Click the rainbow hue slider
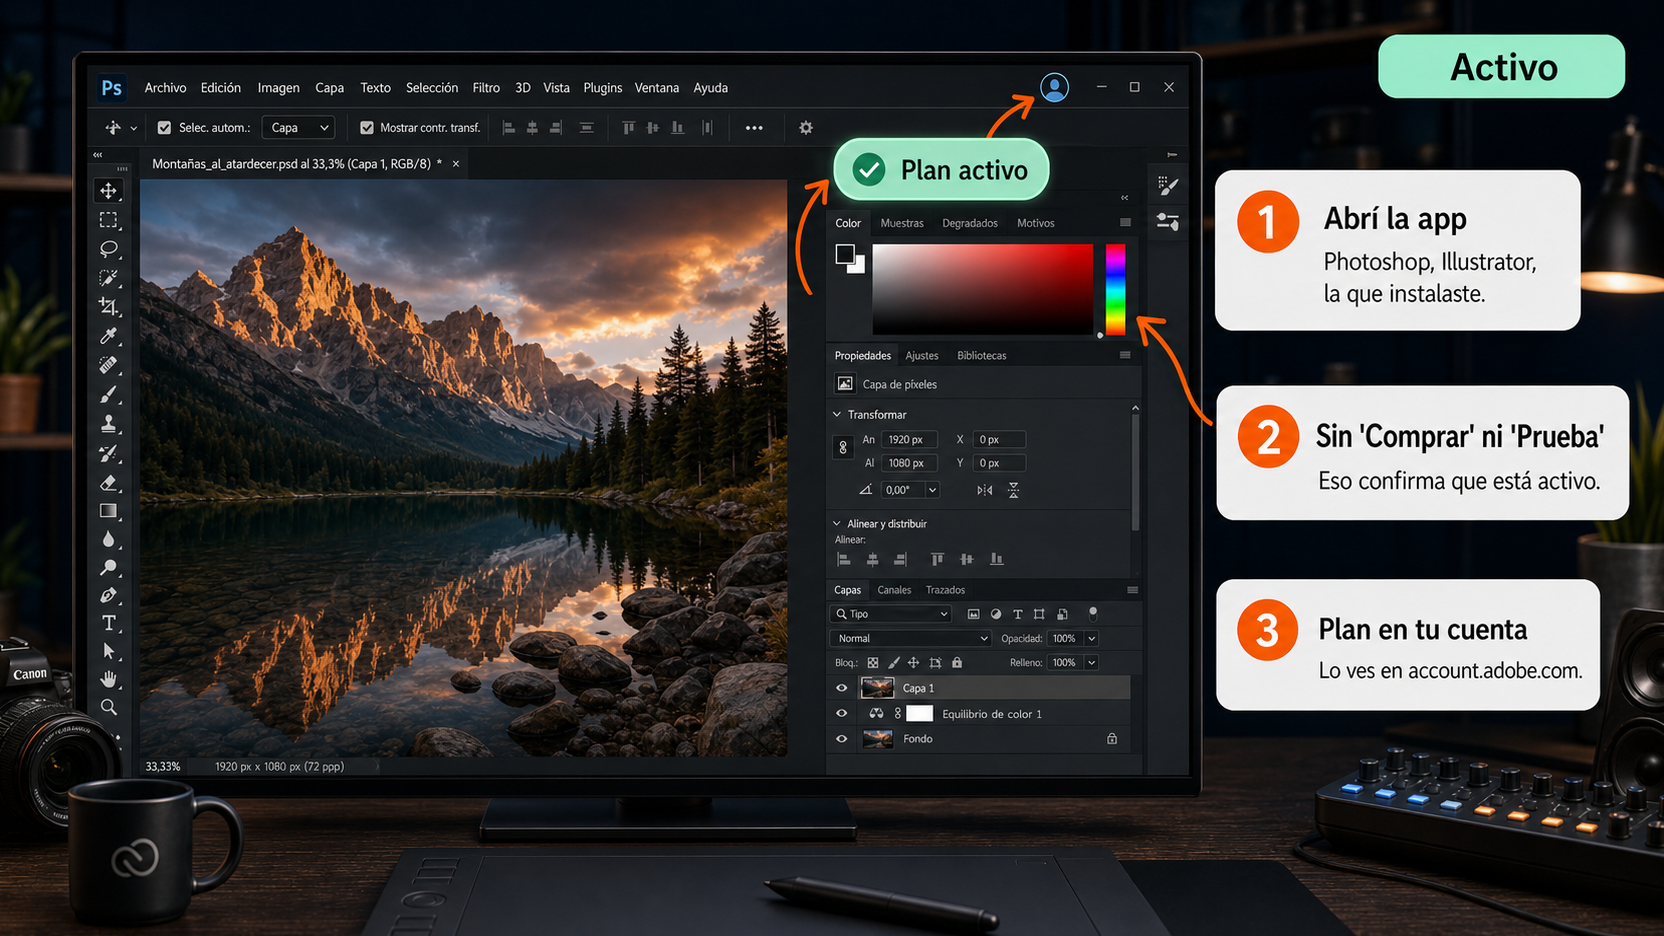The height and width of the screenshot is (936, 1664). point(1115,289)
